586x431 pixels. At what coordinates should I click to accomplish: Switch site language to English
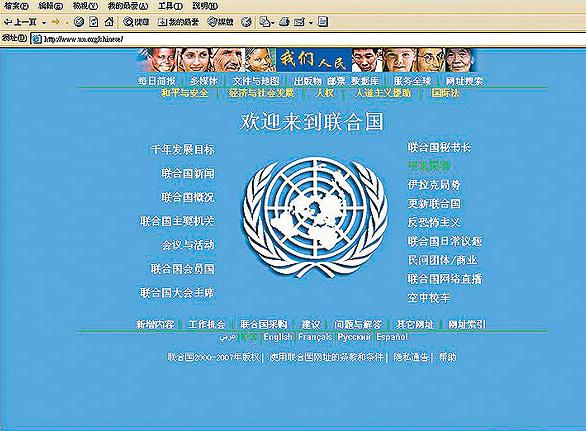pos(278,337)
